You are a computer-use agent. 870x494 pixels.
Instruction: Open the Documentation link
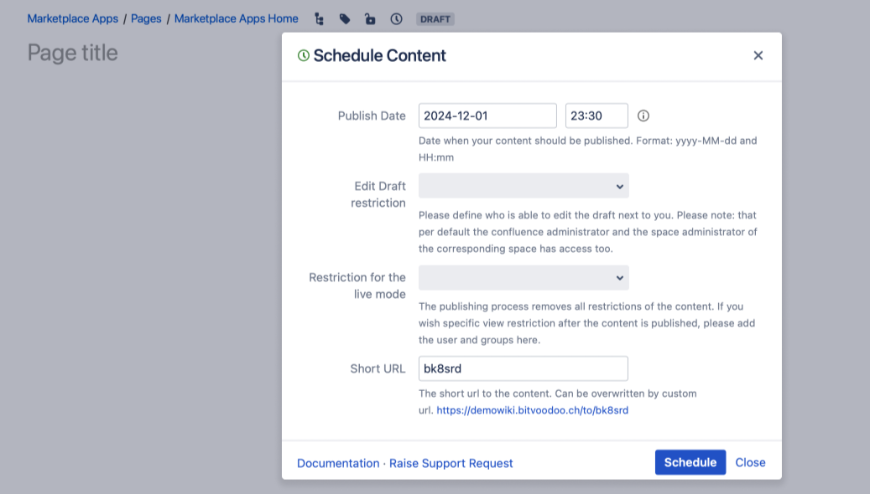(338, 463)
